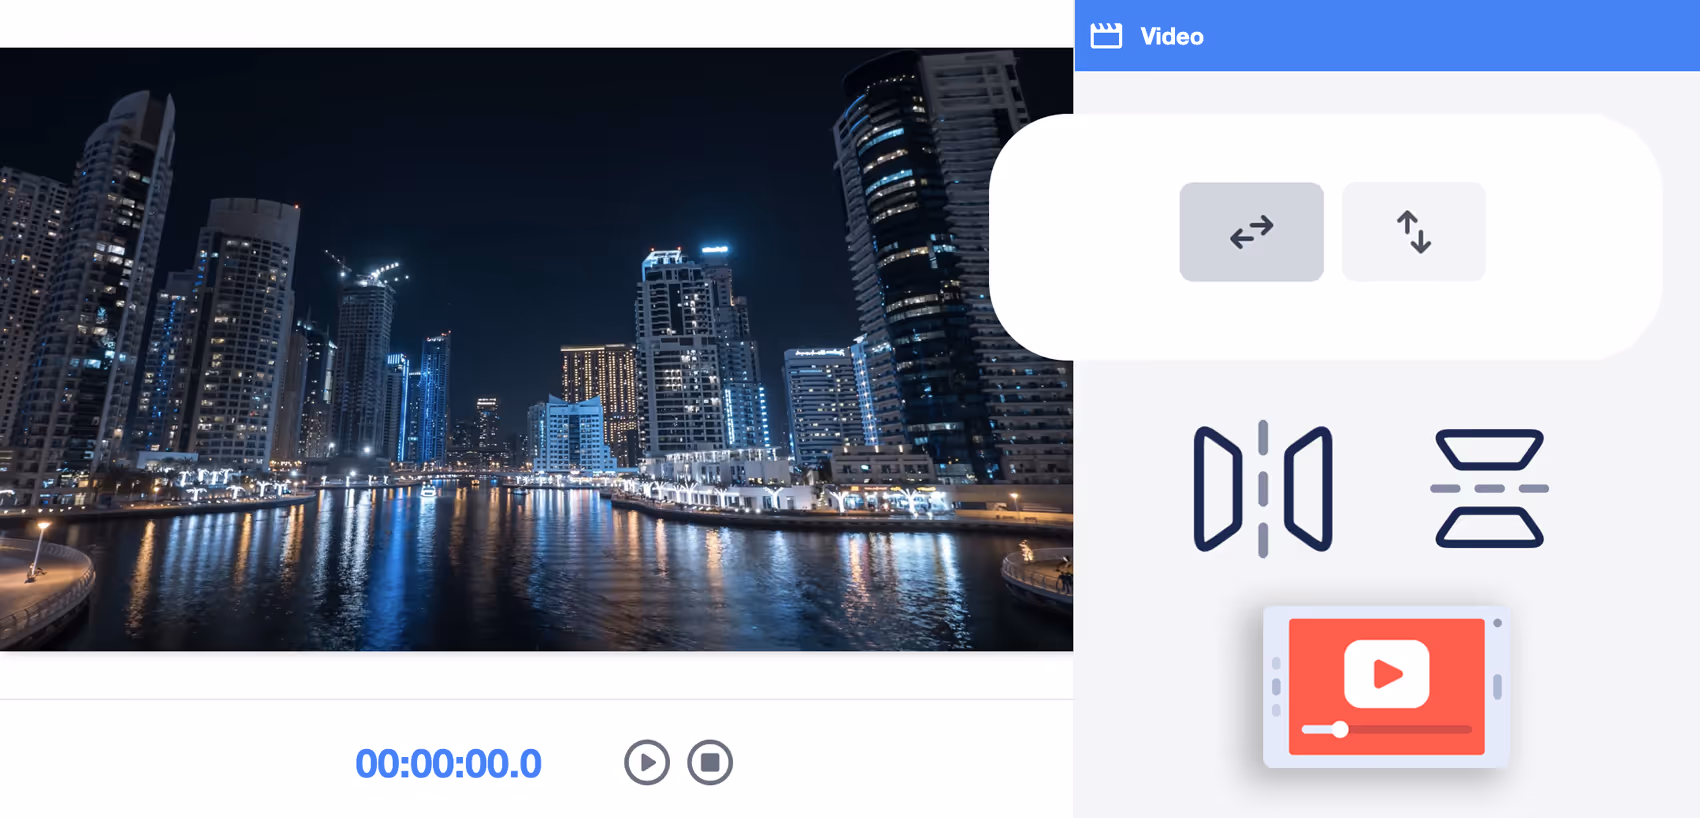This screenshot has height=818, width=1700.
Task: Click the slider knob on the red thumbnail
Action: tap(1340, 730)
